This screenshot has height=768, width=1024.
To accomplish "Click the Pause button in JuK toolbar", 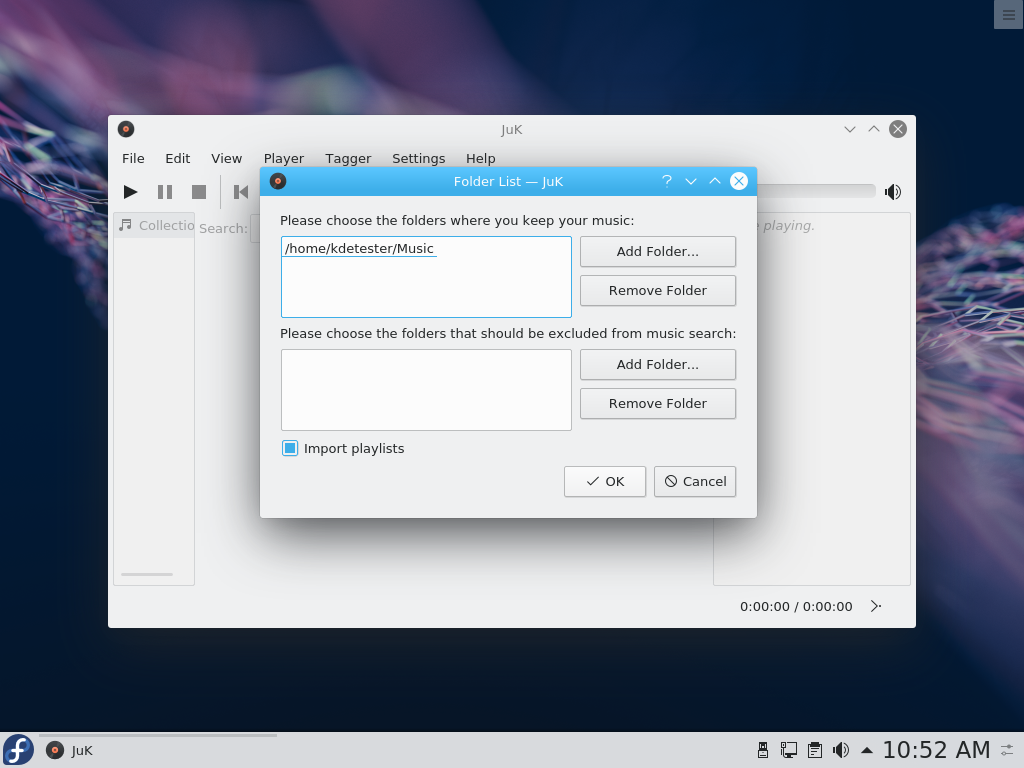I will 165,192.
